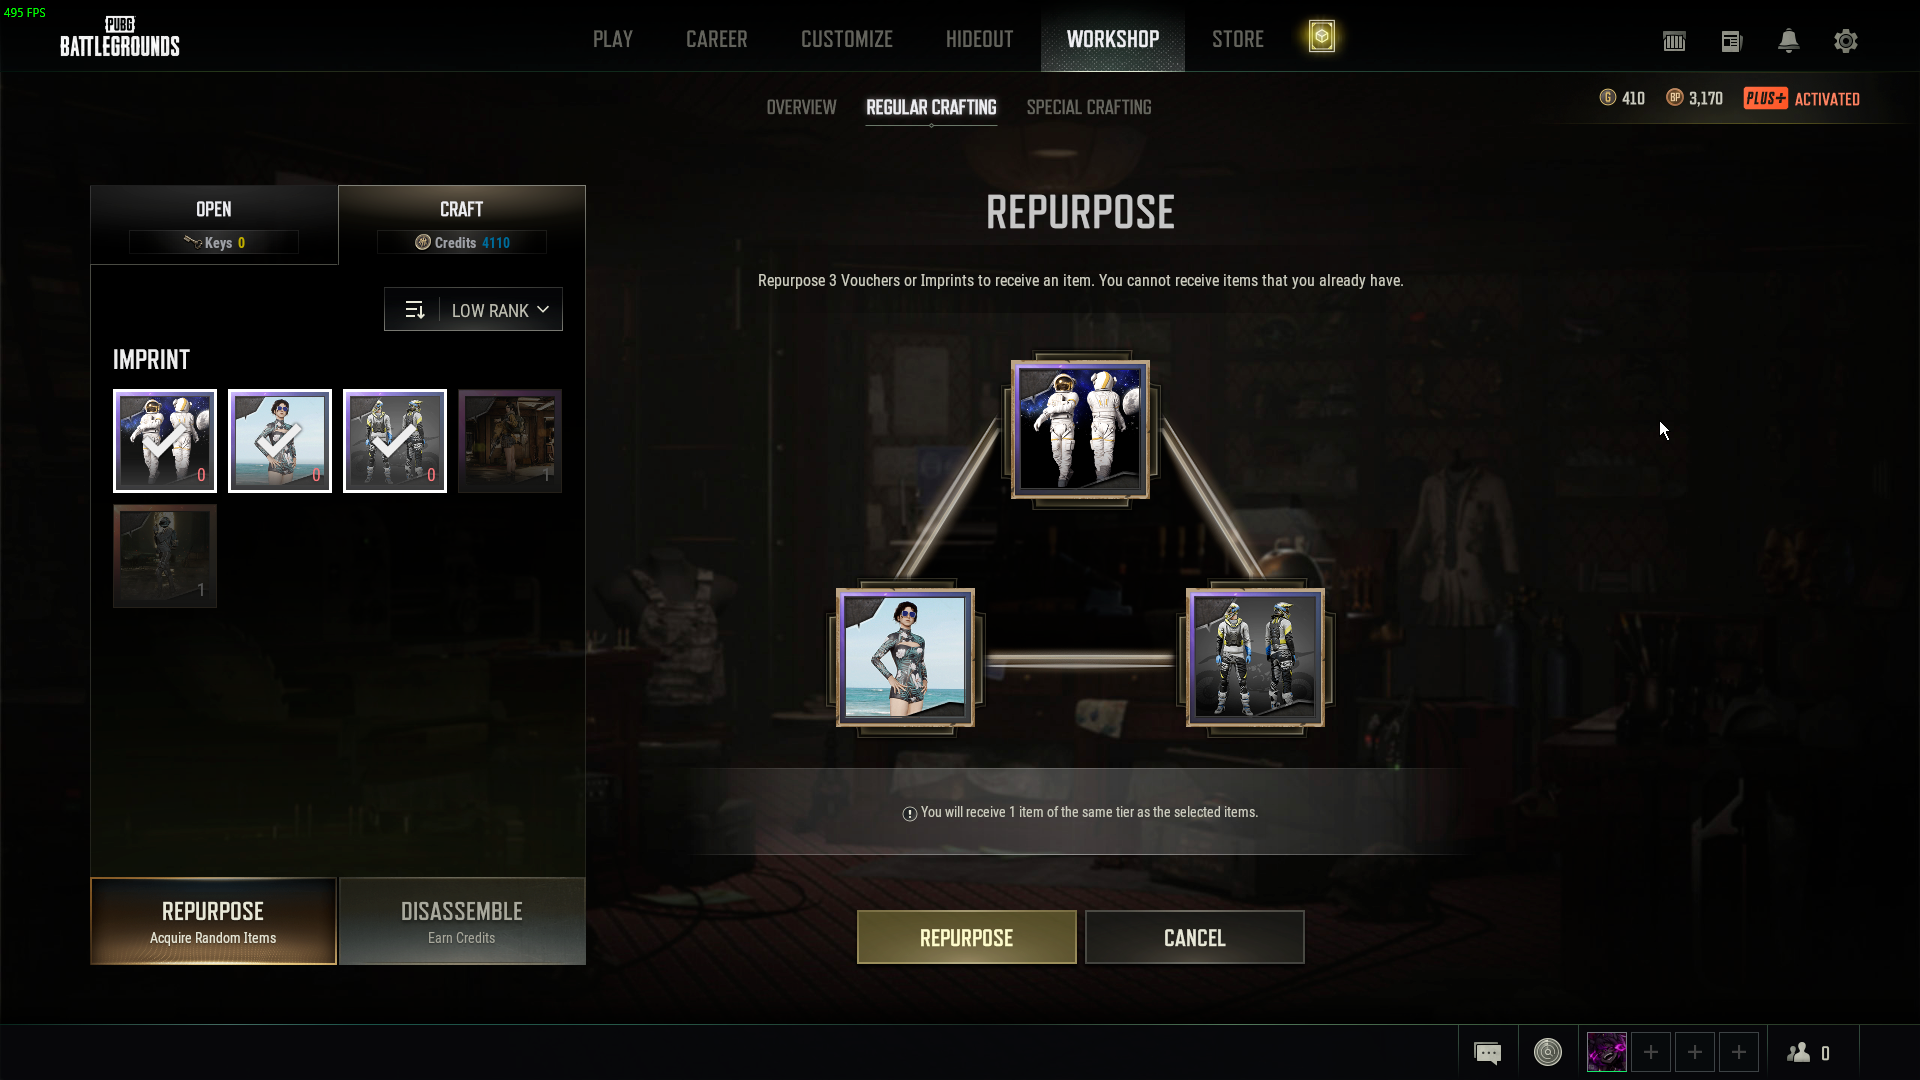This screenshot has height=1080, width=1920.
Task: Open the notifications bell
Action: coord(1789,41)
